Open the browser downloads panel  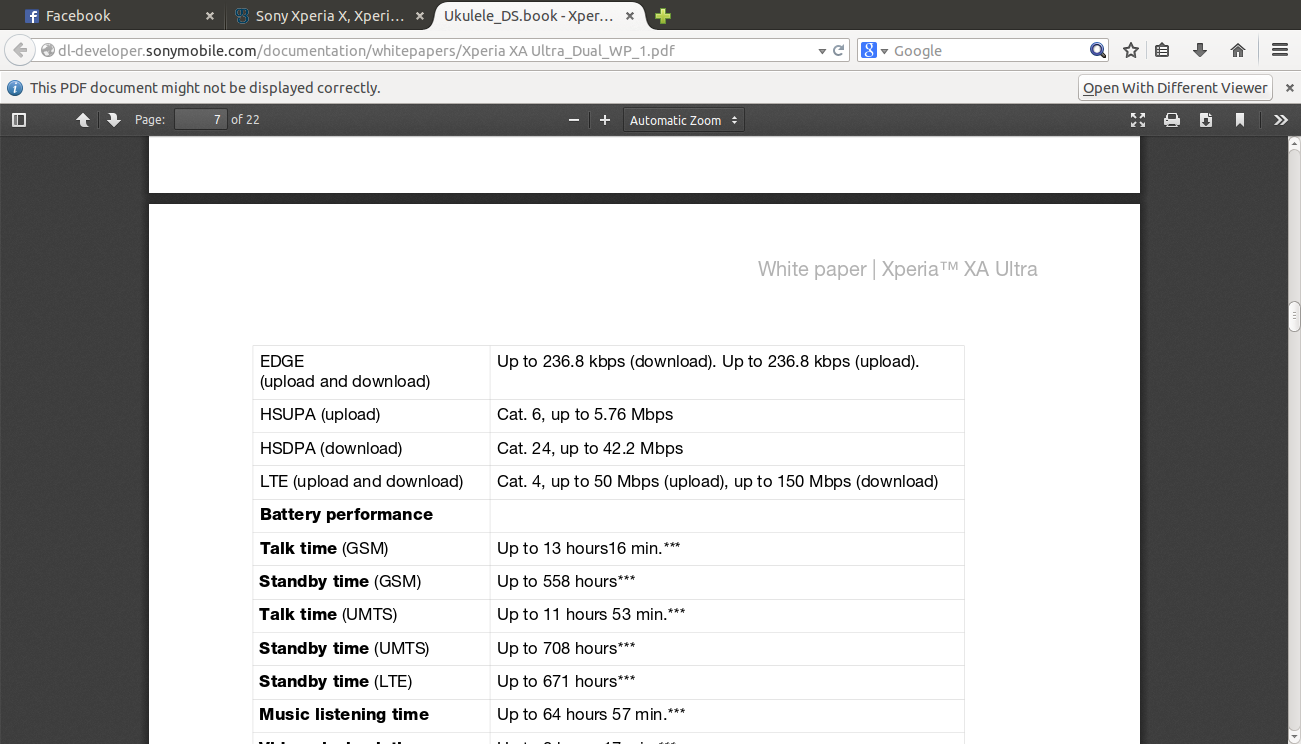(x=1200, y=51)
